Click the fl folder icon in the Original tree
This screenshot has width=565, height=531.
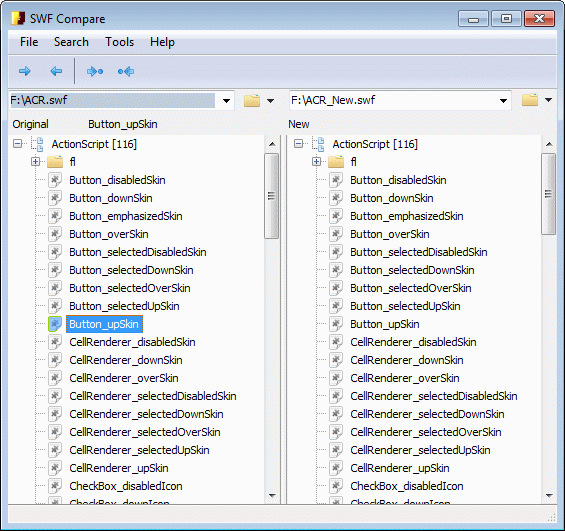coord(55,162)
